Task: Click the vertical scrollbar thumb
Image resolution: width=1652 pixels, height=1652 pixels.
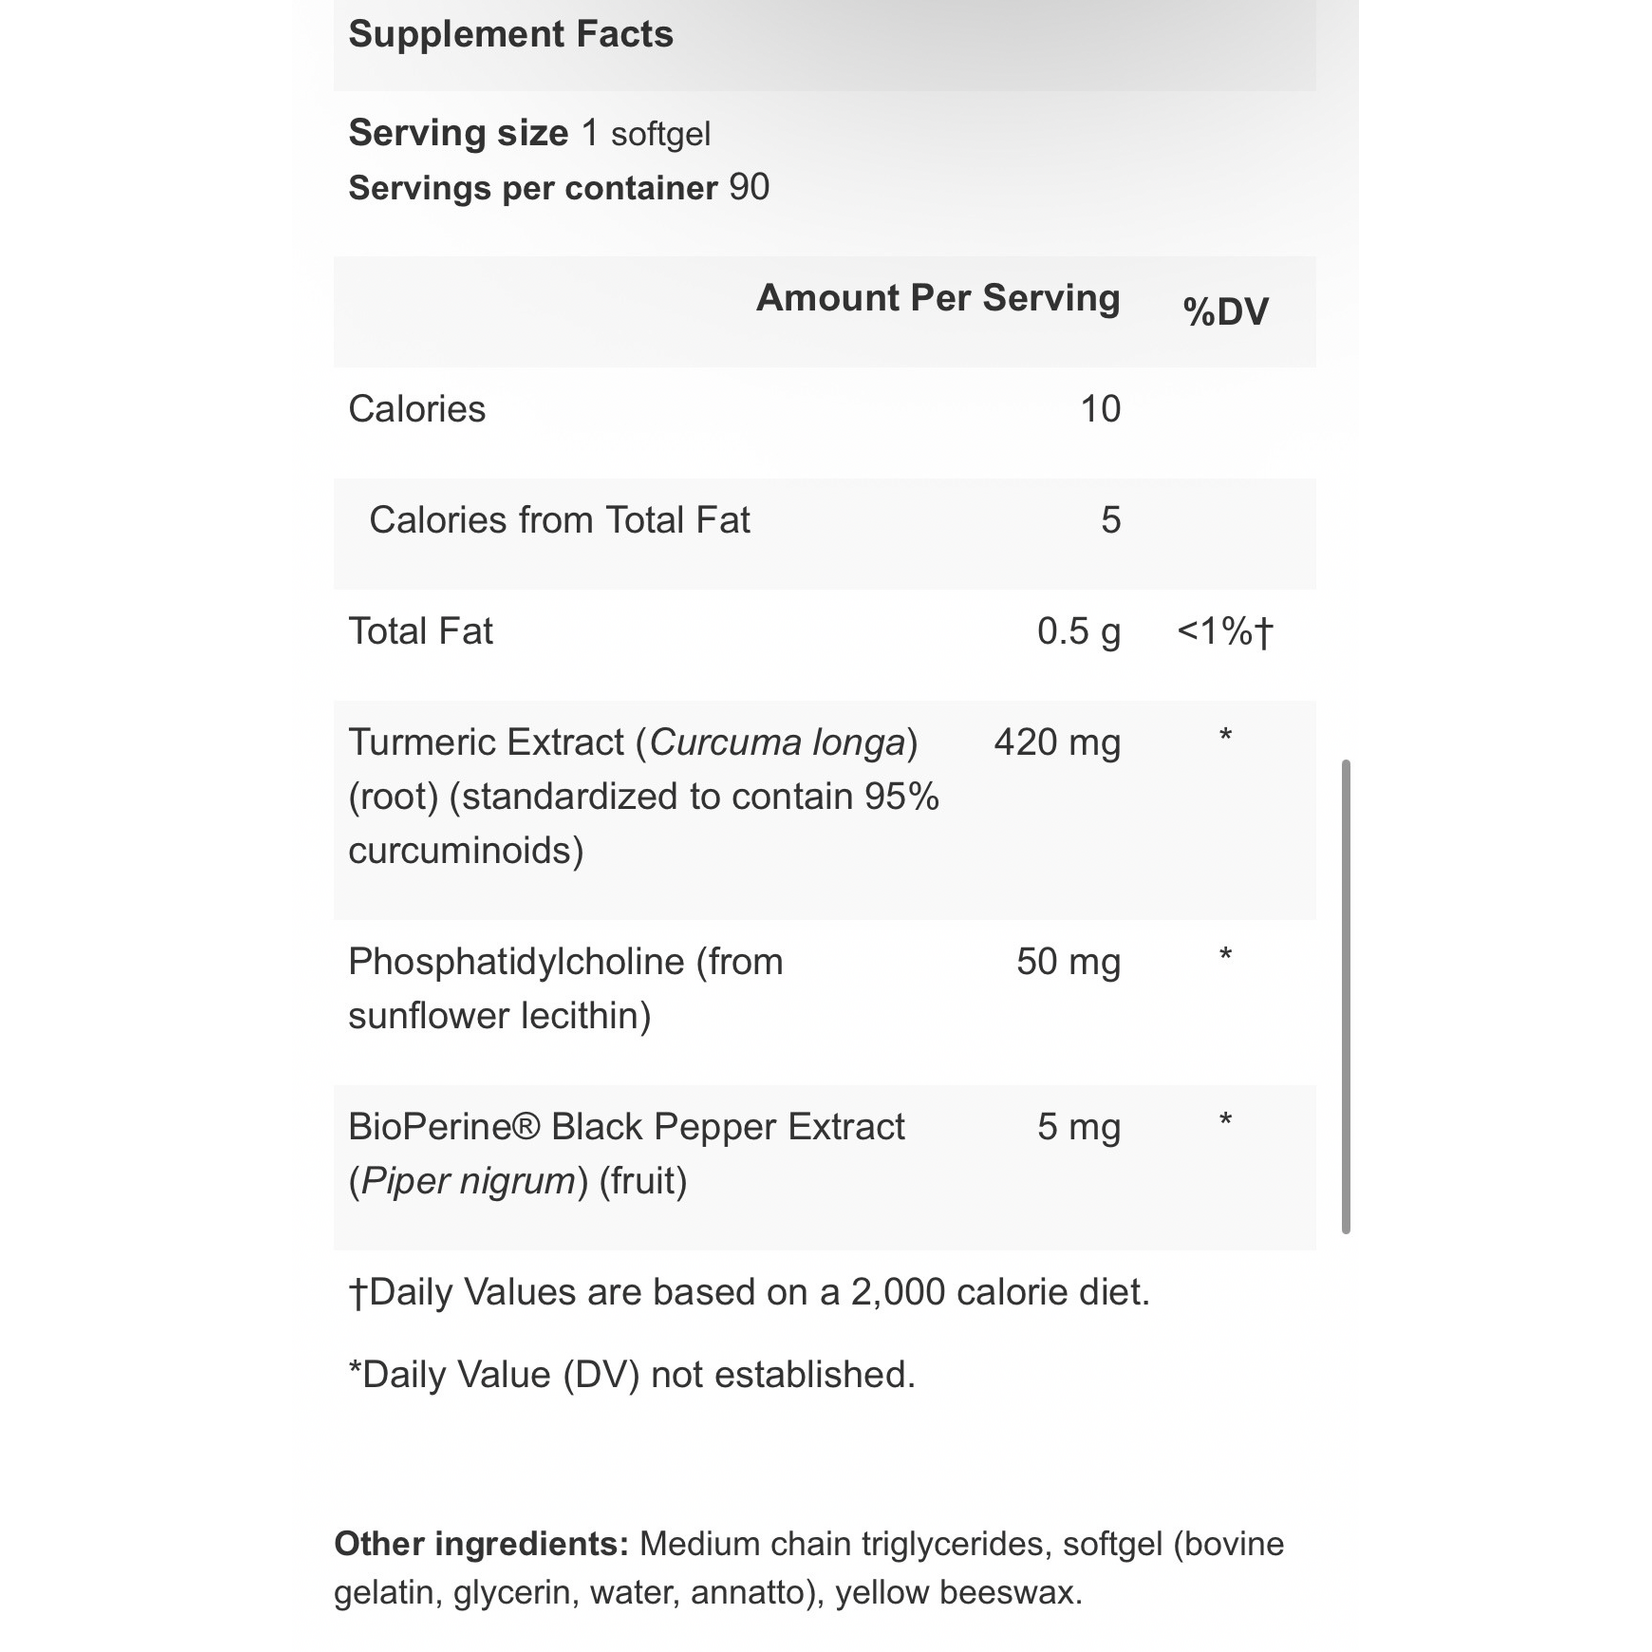Action: point(1346,997)
